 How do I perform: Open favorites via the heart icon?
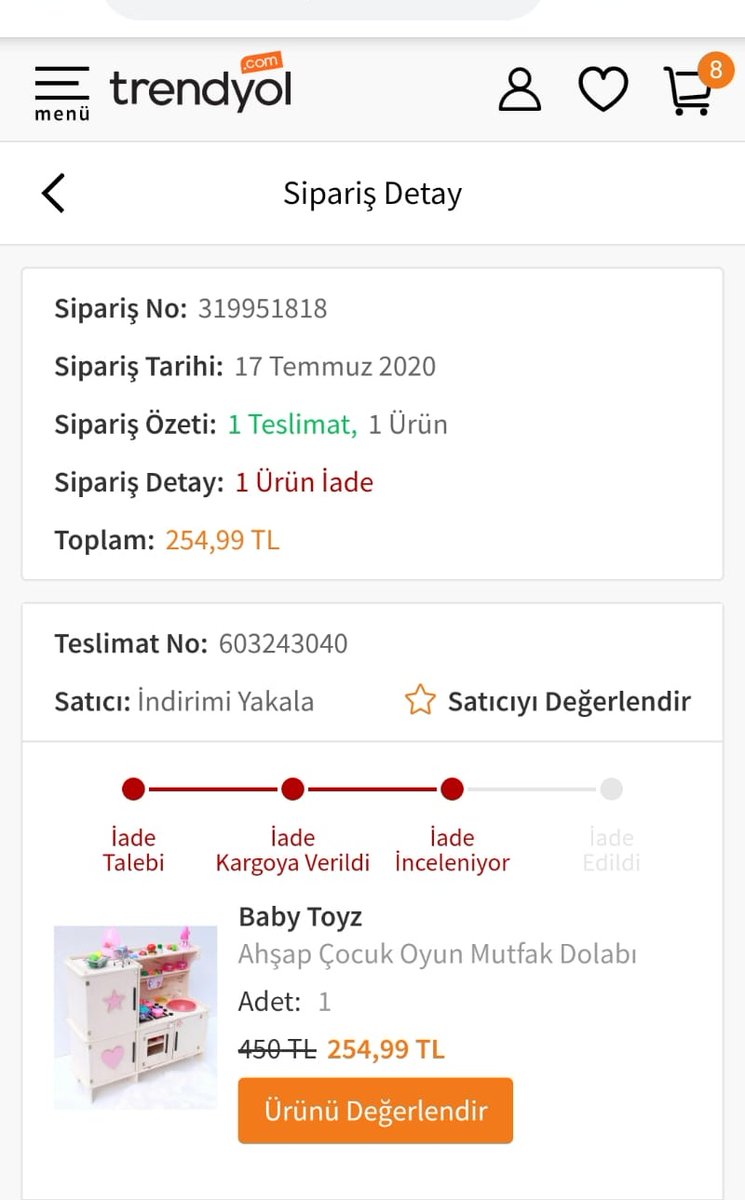(604, 89)
